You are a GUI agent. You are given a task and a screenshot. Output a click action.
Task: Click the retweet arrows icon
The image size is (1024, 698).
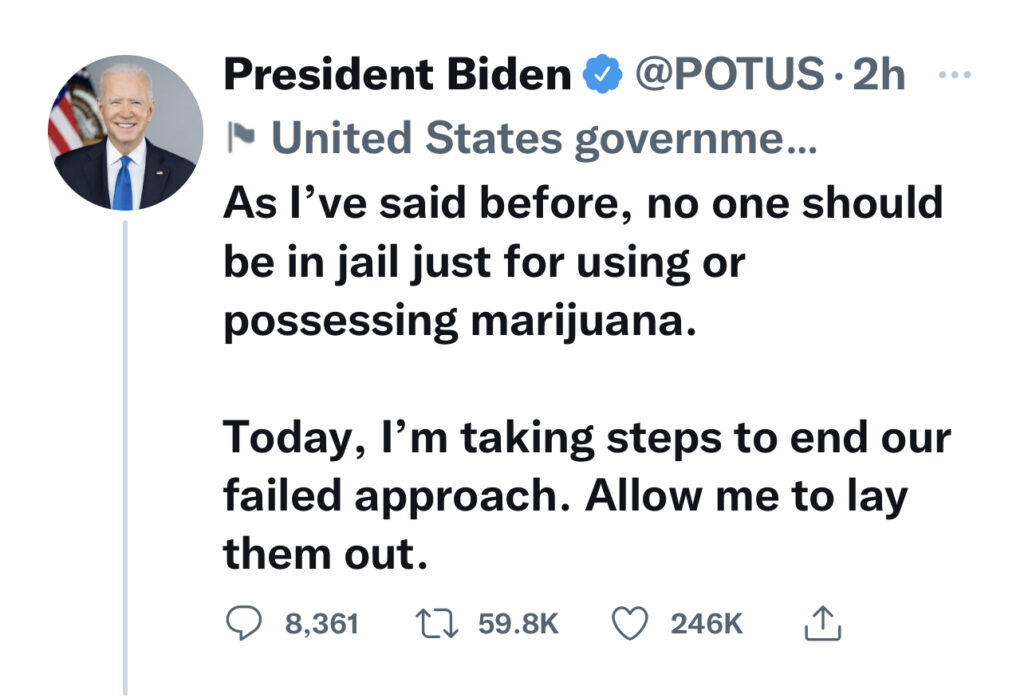(436, 623)
